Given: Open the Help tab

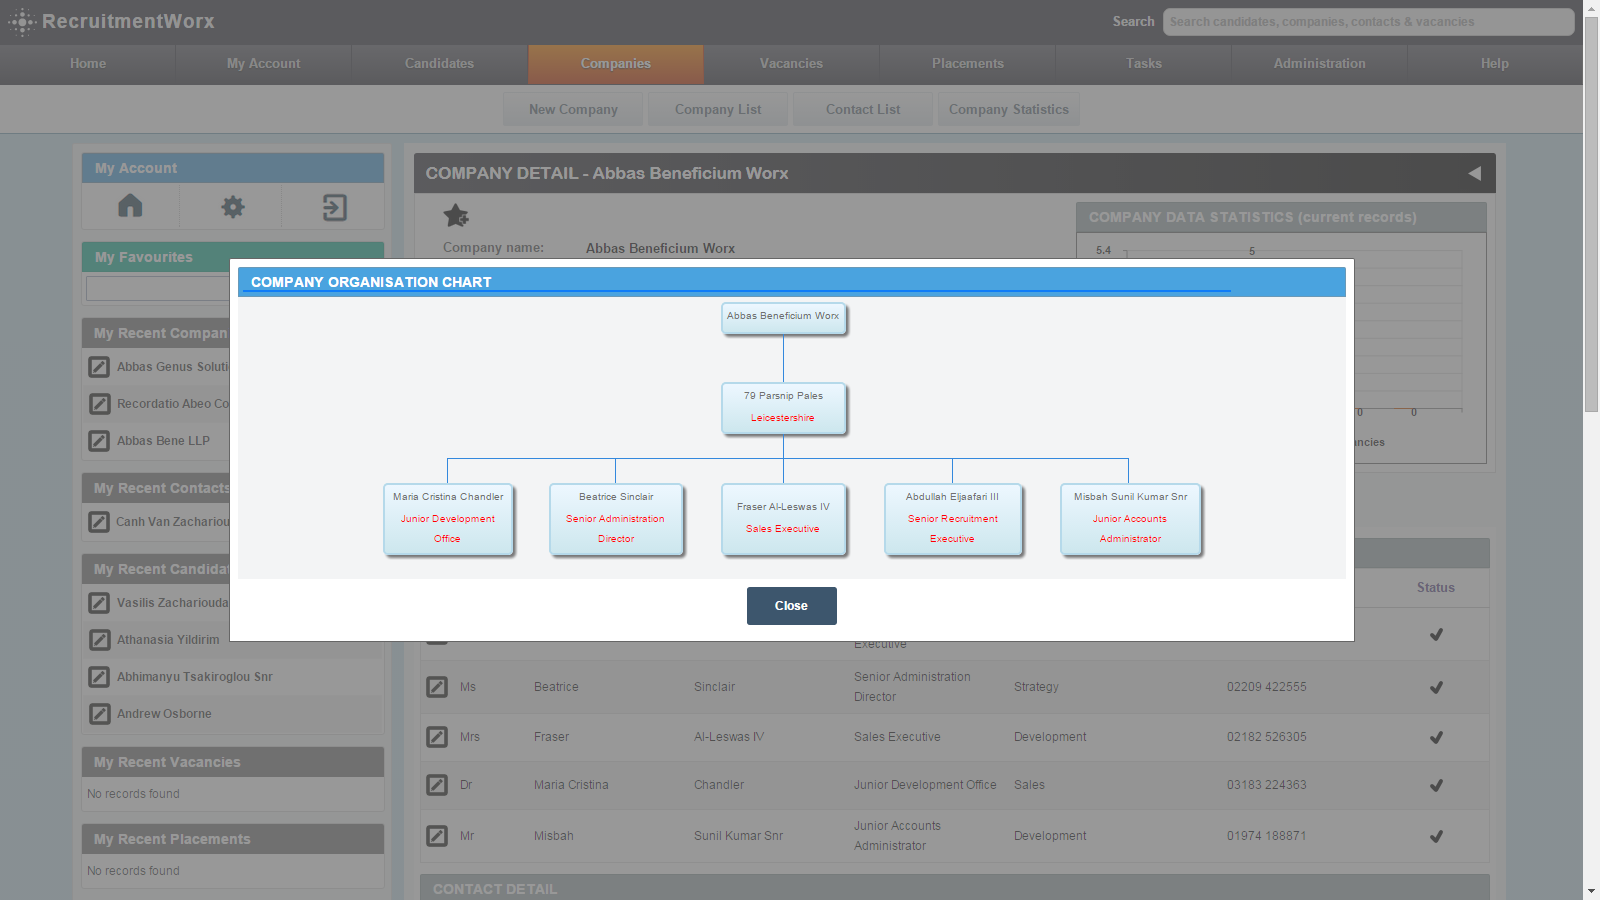Looking at the screenshot, I should (x=1495, y=64).
